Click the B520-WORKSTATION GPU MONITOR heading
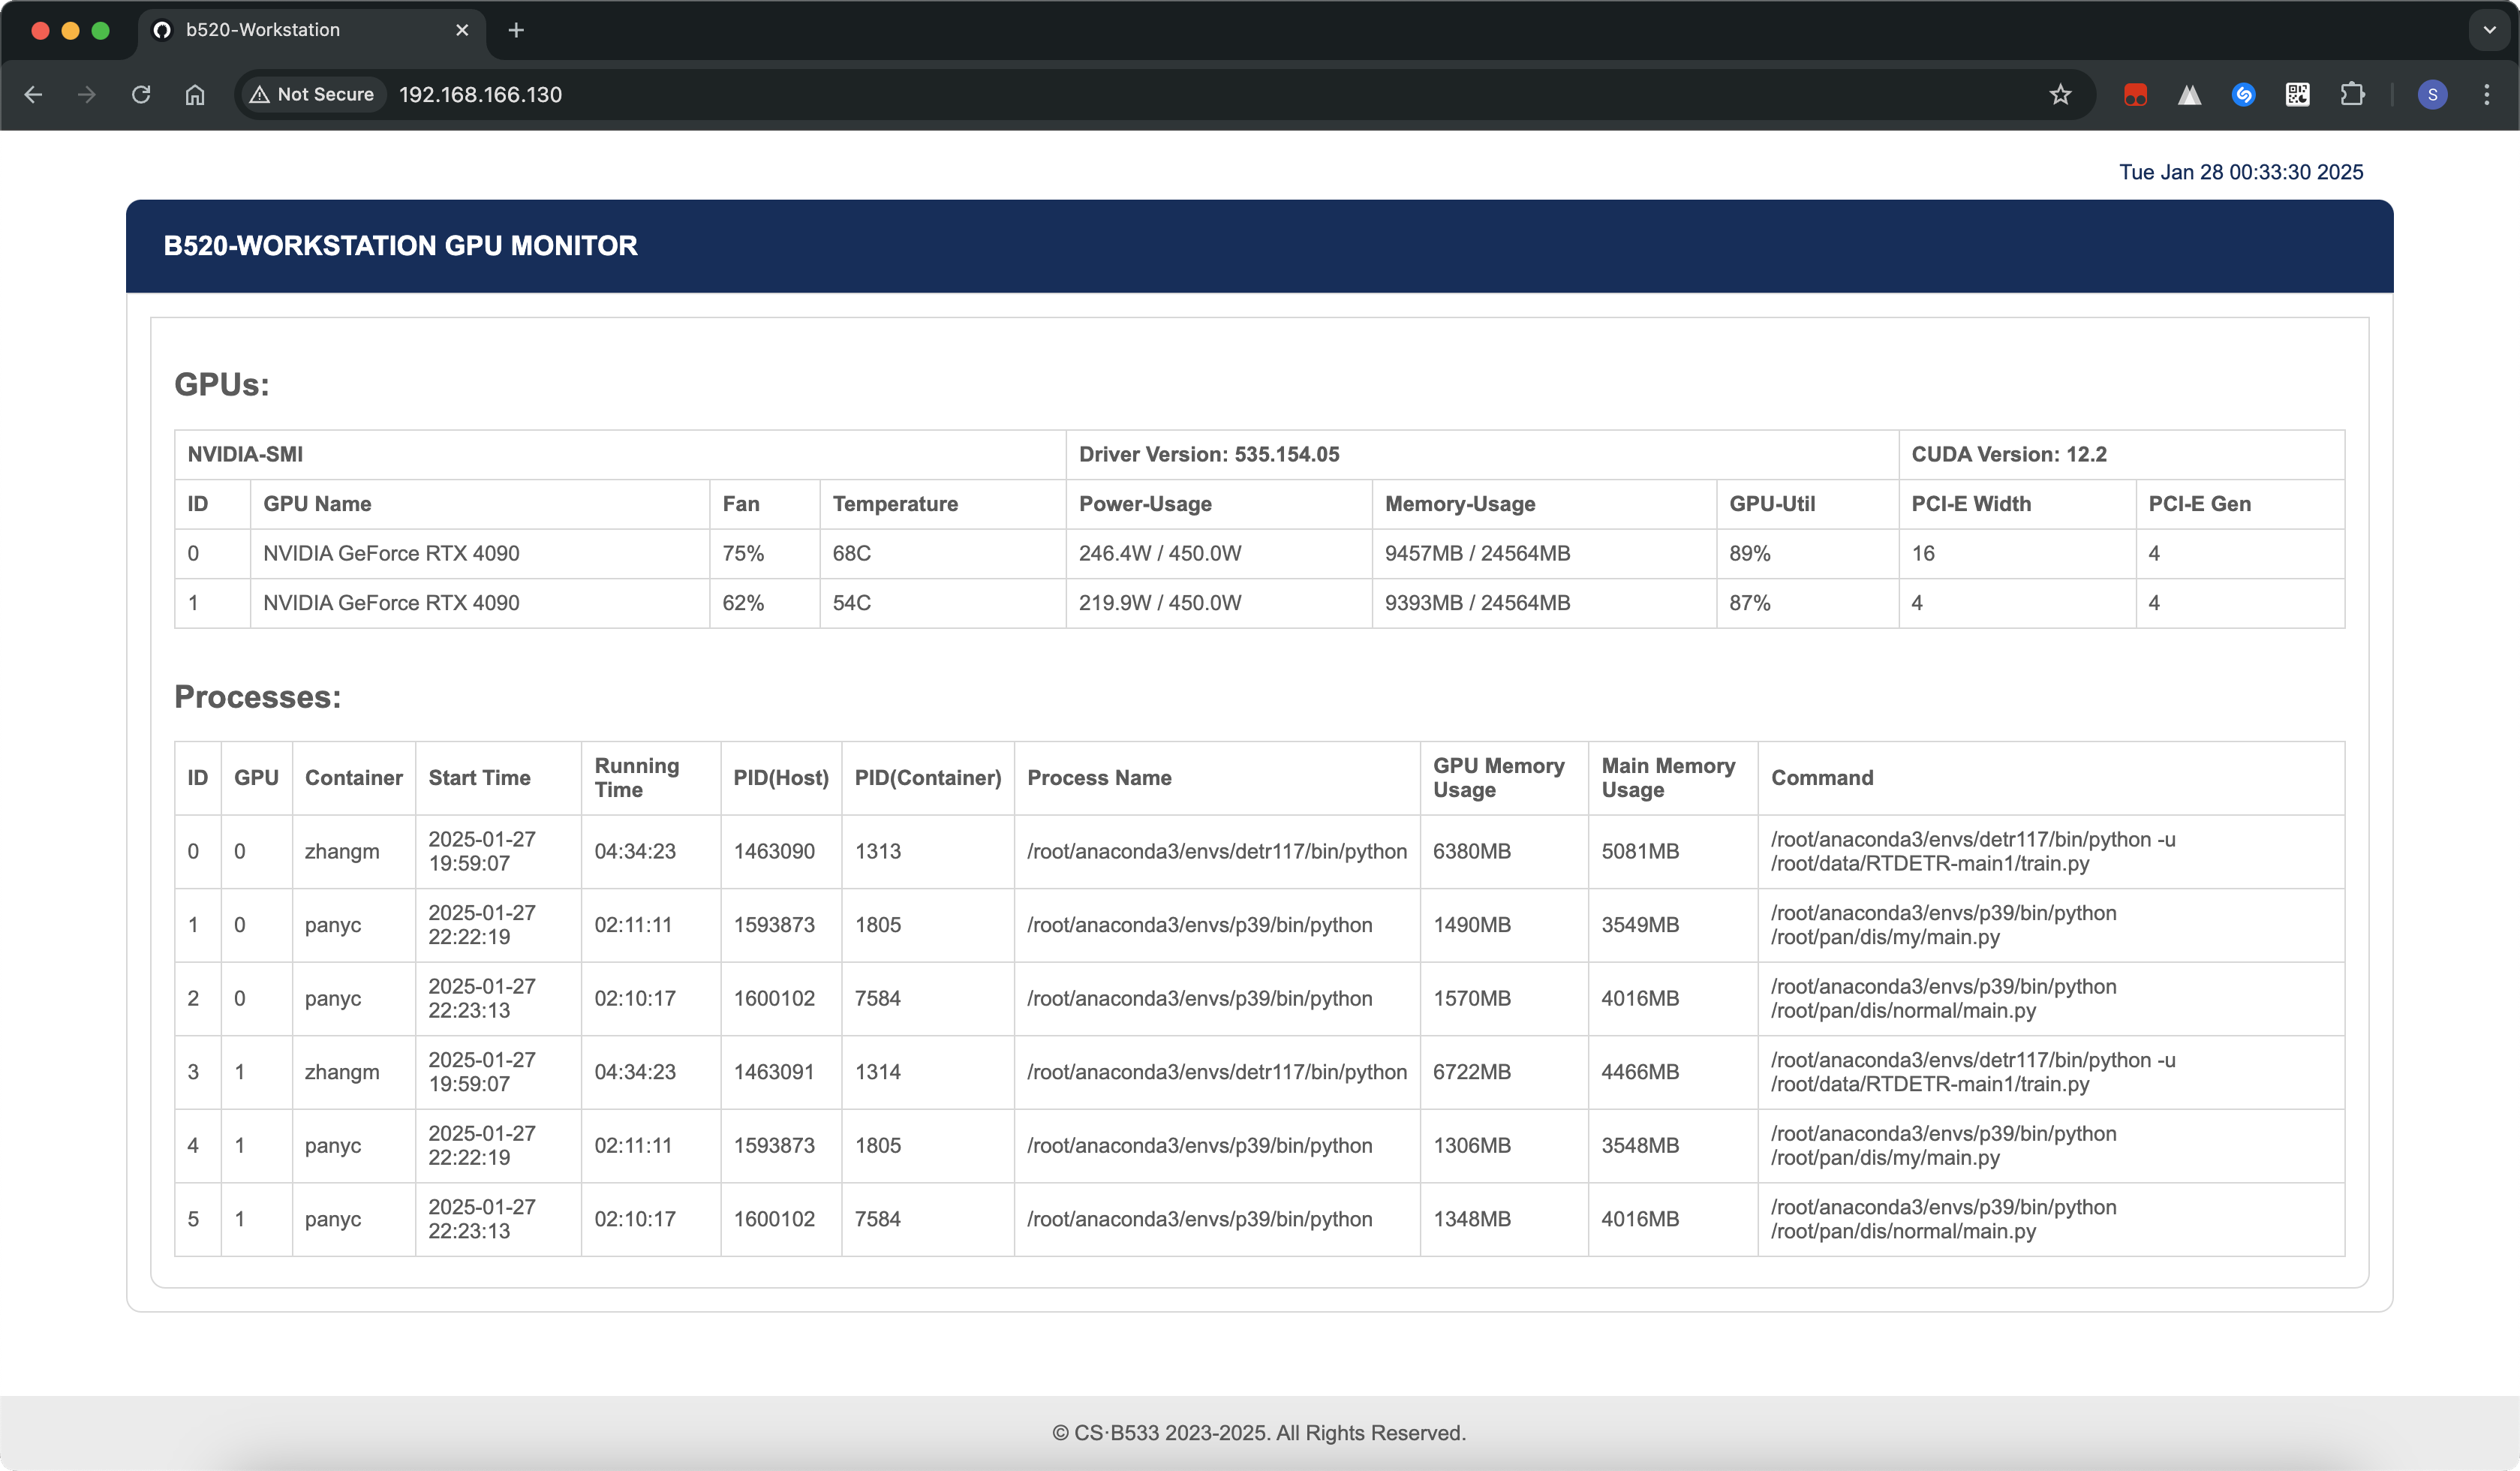The width and height of the screenshot is (2520, 1471). click(400, 246)
